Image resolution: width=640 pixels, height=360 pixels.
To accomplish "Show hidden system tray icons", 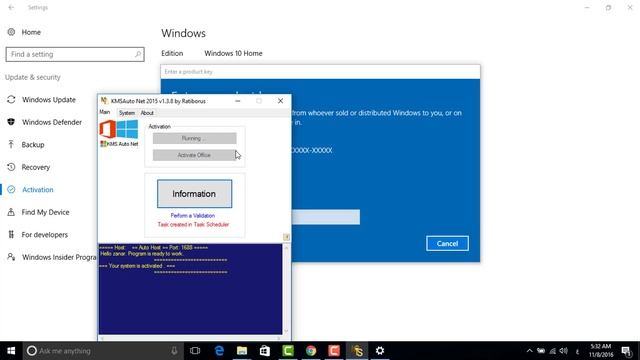I will coord(529,351).
